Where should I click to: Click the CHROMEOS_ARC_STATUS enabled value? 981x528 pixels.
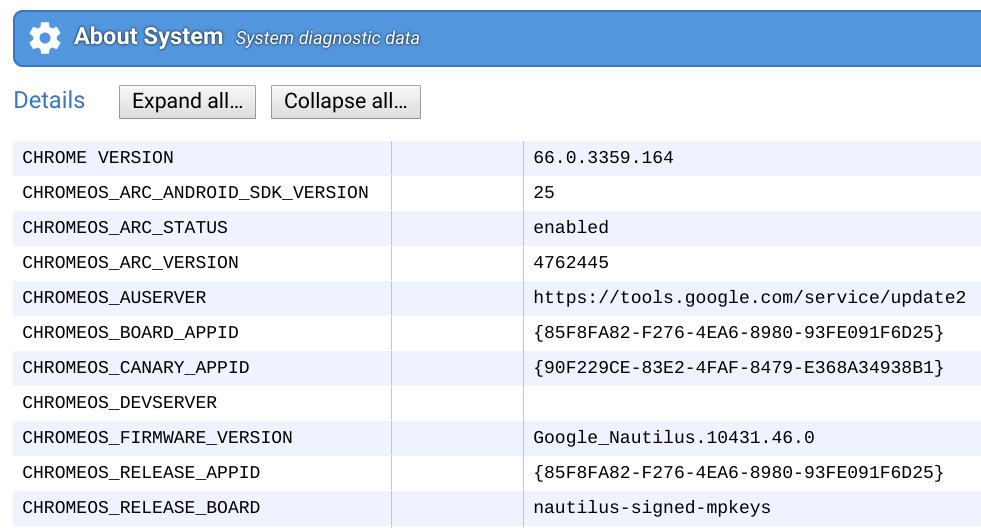pos(571,228)
